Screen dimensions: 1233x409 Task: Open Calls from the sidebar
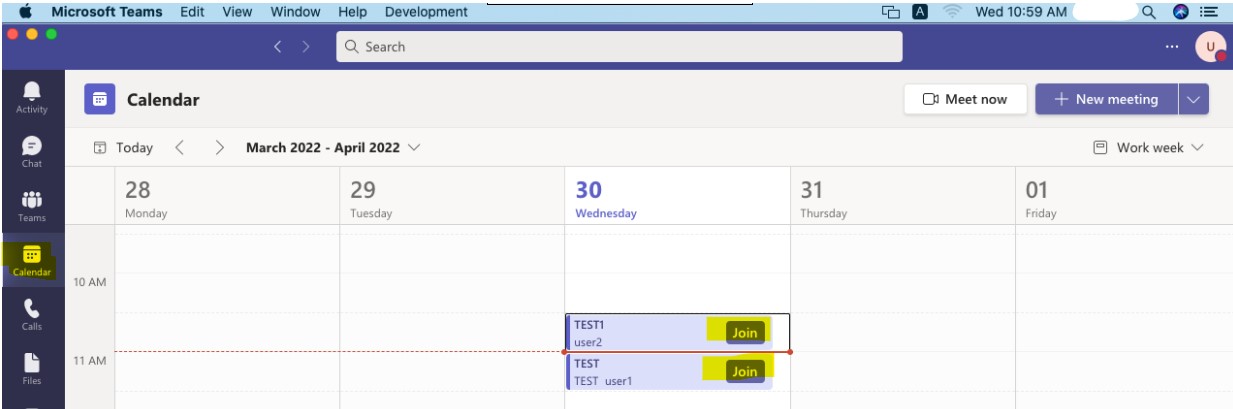31,315
